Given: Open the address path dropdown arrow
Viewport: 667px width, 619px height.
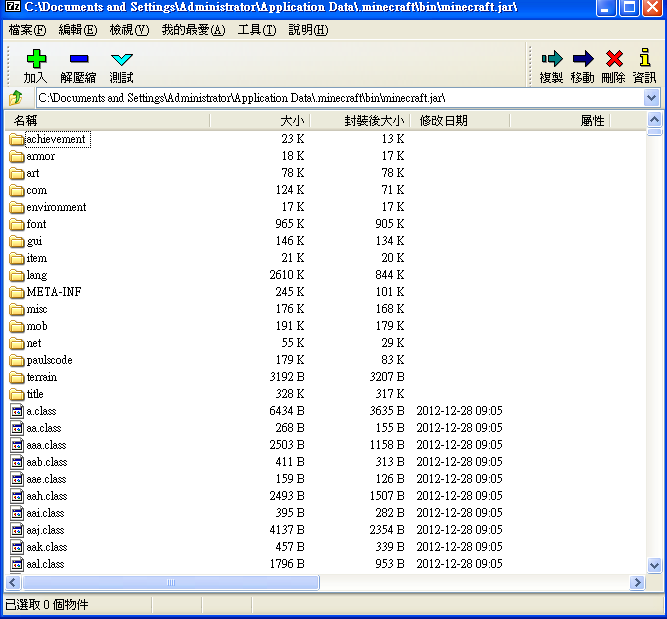Looking at the screenshot, I should (x=652, y=98).
